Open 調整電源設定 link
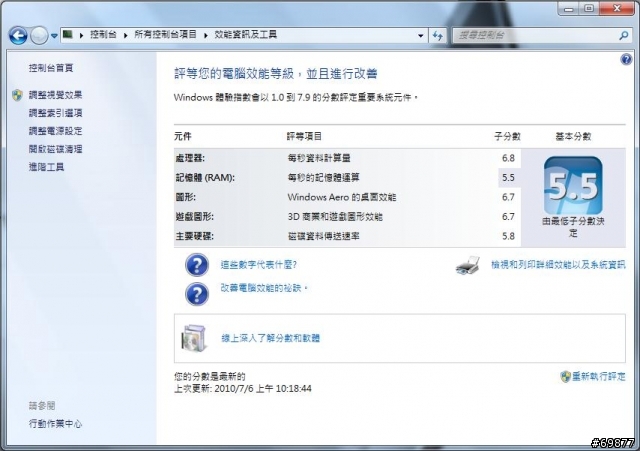This screenshot has height=451, width=640. (56, 131)
